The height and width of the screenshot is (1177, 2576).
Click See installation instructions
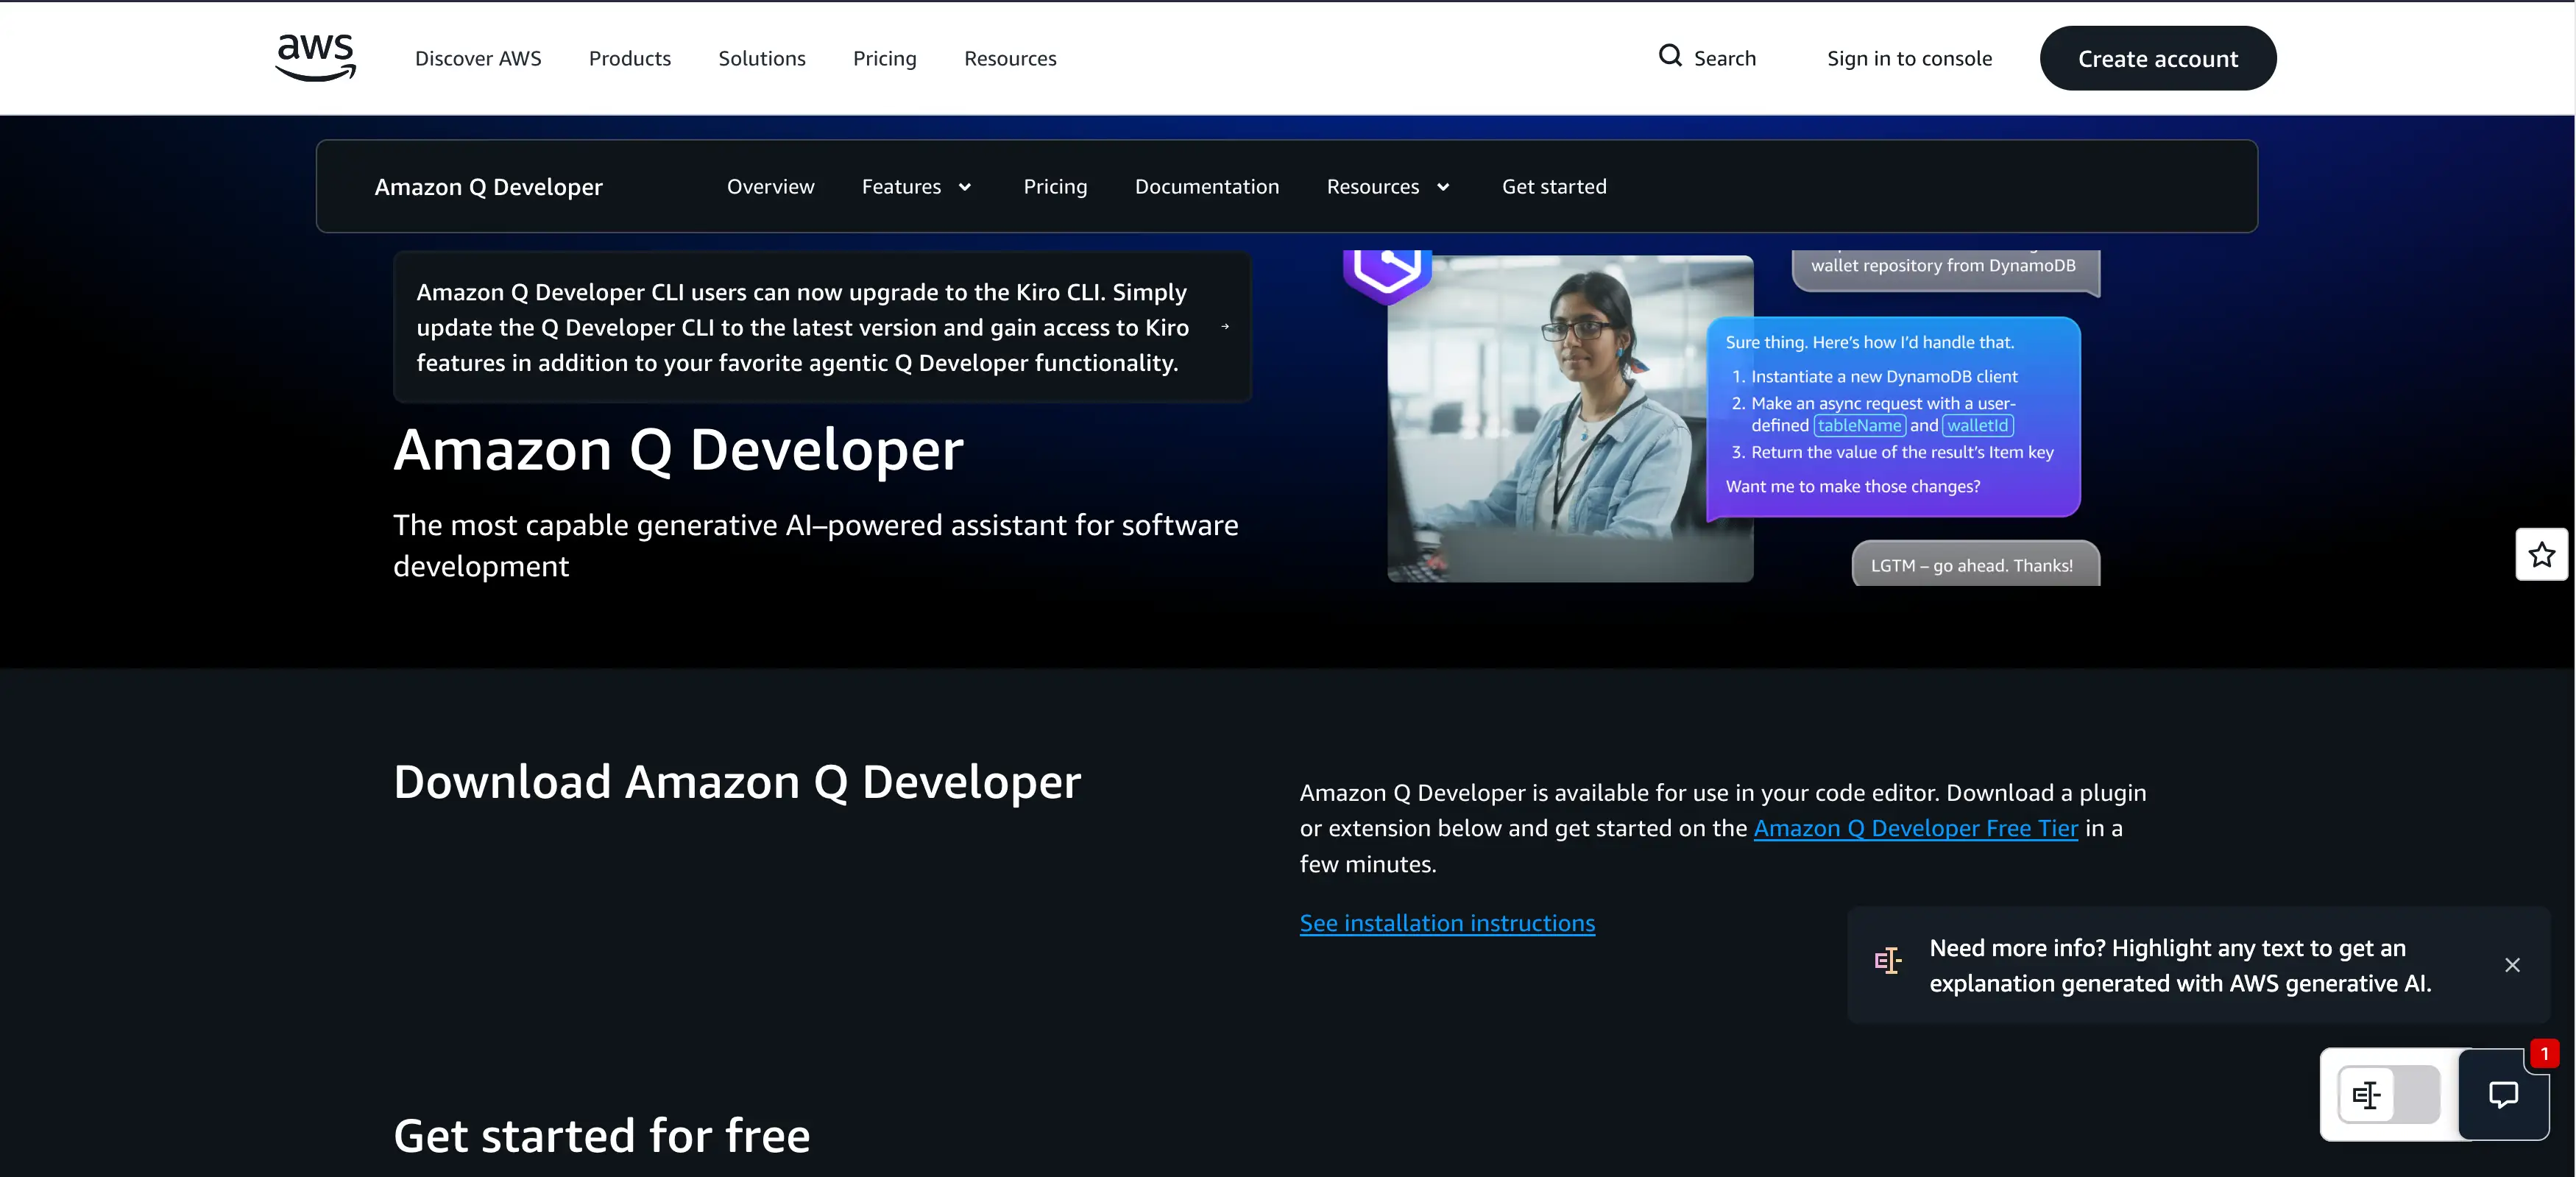[x=1446, y=923]
